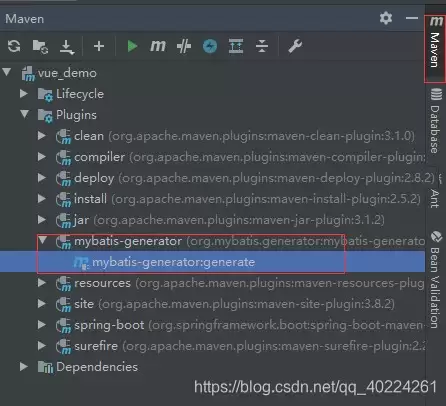Open Maven Settings wrench icon
Image resolution: width=446 pixels, height=406 pixels.
(295, 46)
